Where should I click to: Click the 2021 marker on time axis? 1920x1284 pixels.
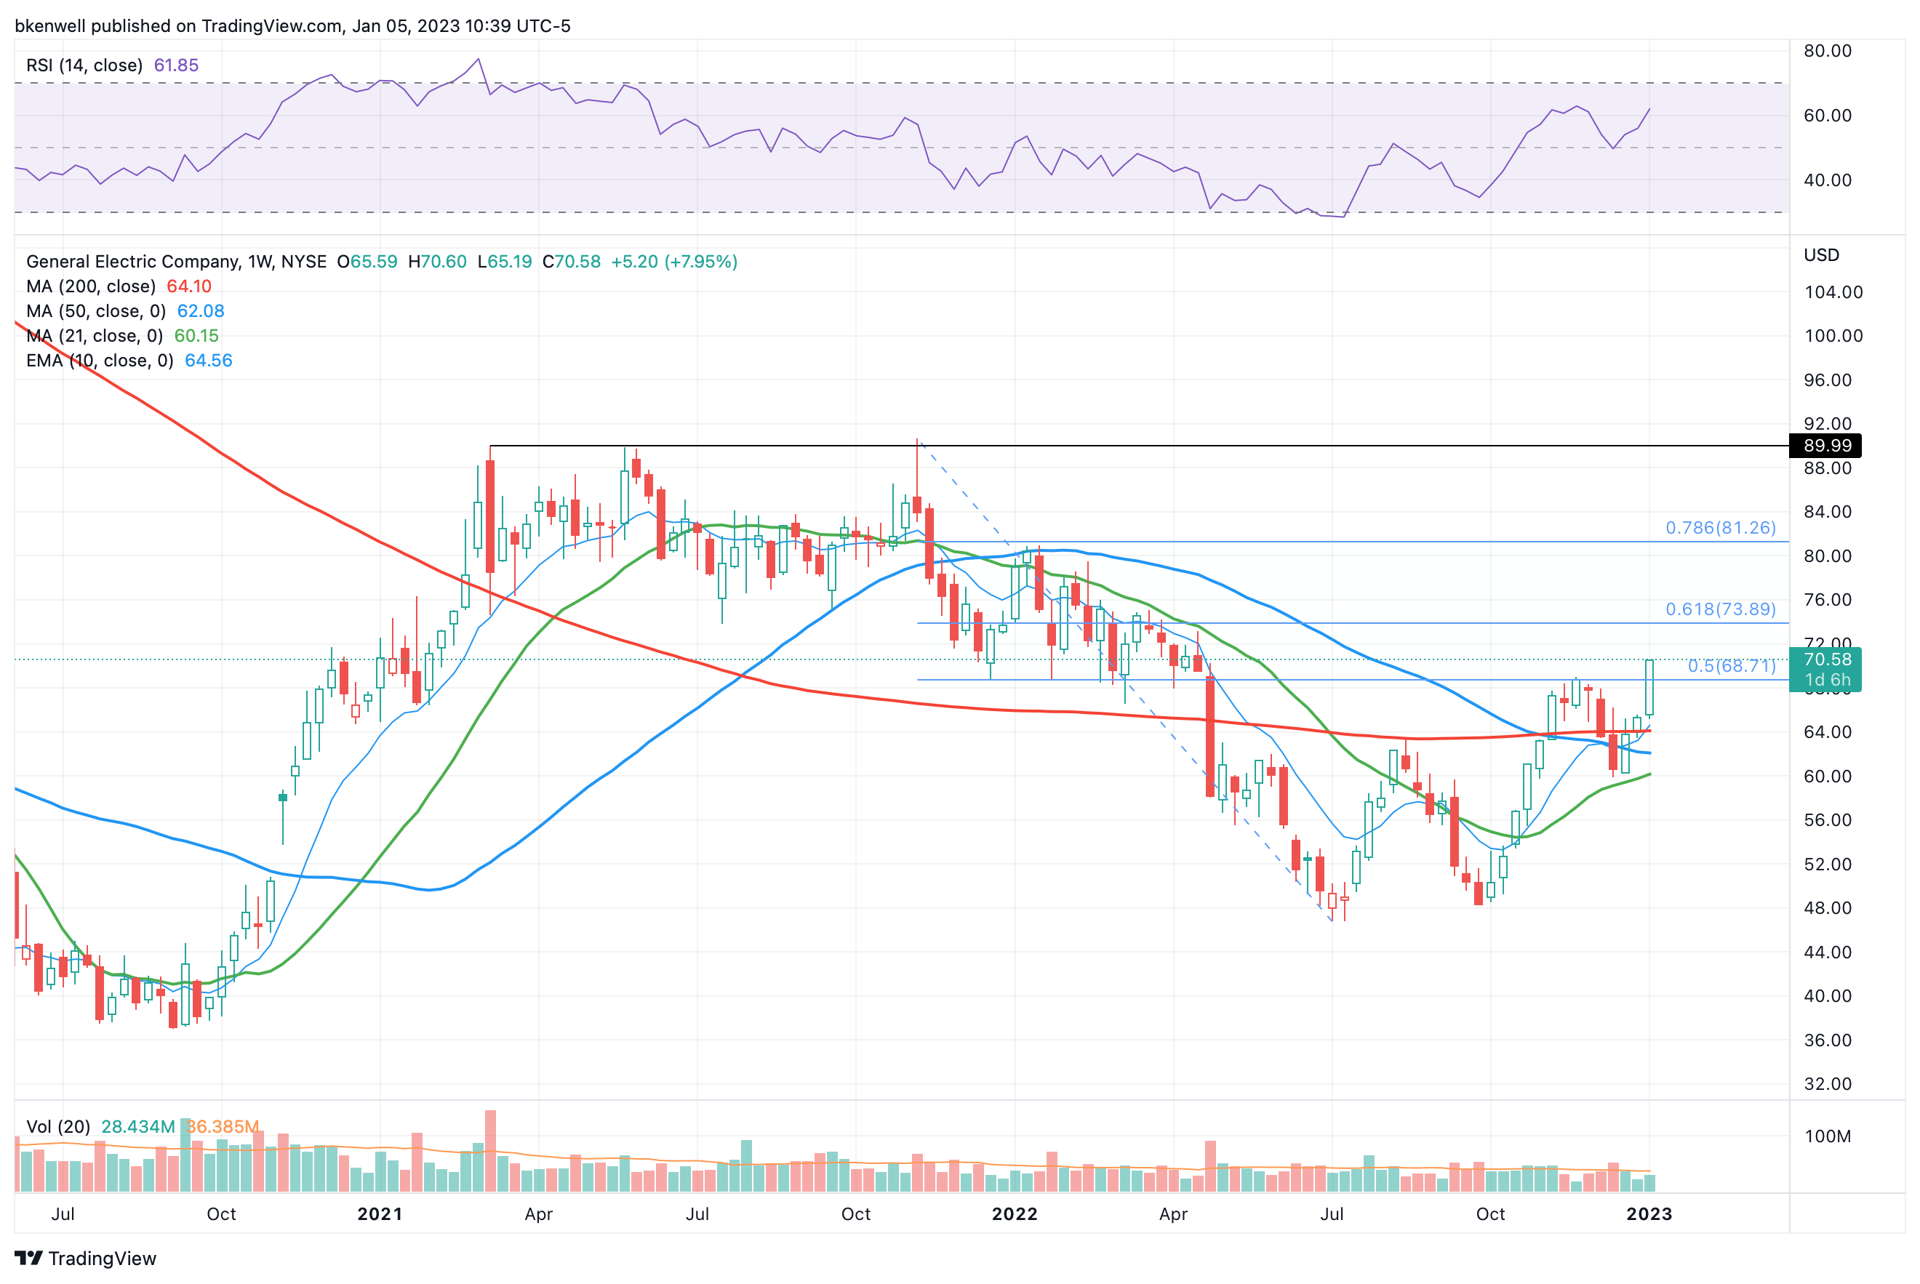pyautogui.click(x=380, y=1214)
